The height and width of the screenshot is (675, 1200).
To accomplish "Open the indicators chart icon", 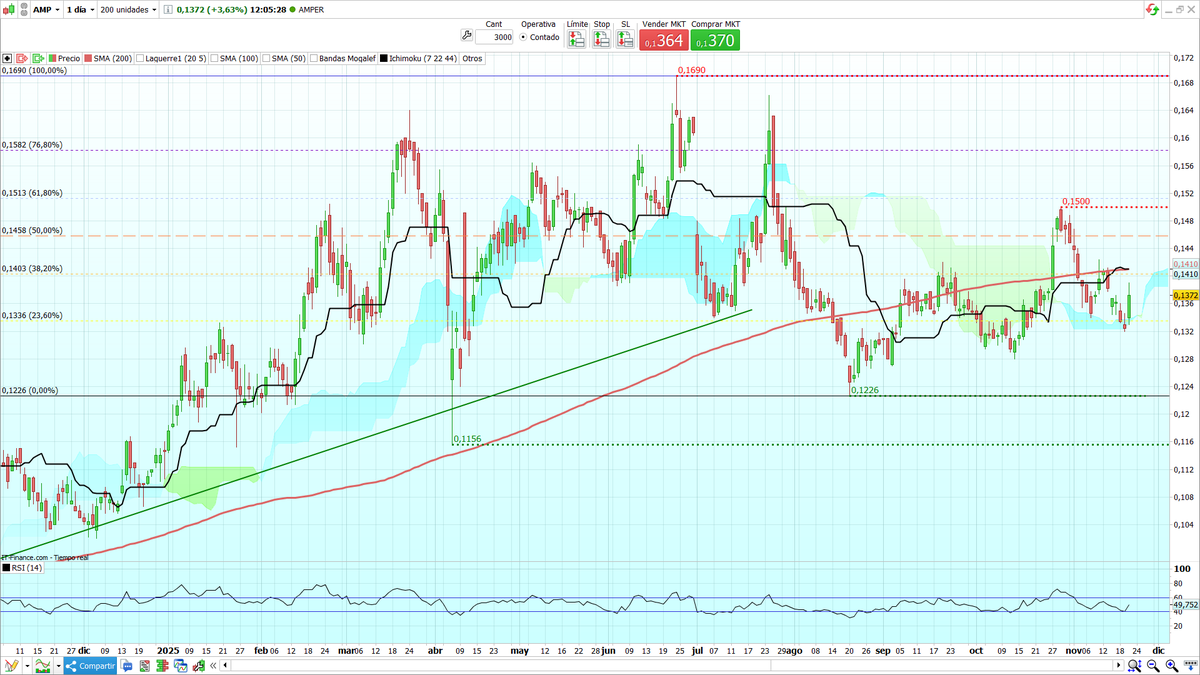I will tap(42, 666).
